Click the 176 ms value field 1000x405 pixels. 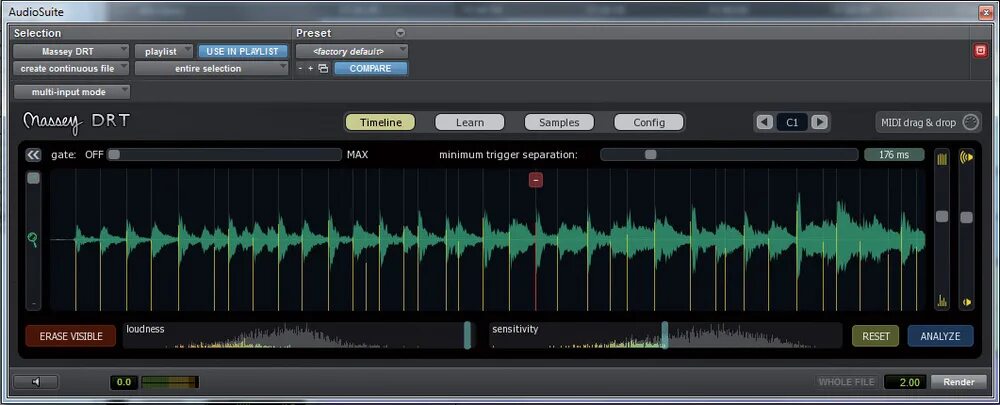[x=894, y=154]
